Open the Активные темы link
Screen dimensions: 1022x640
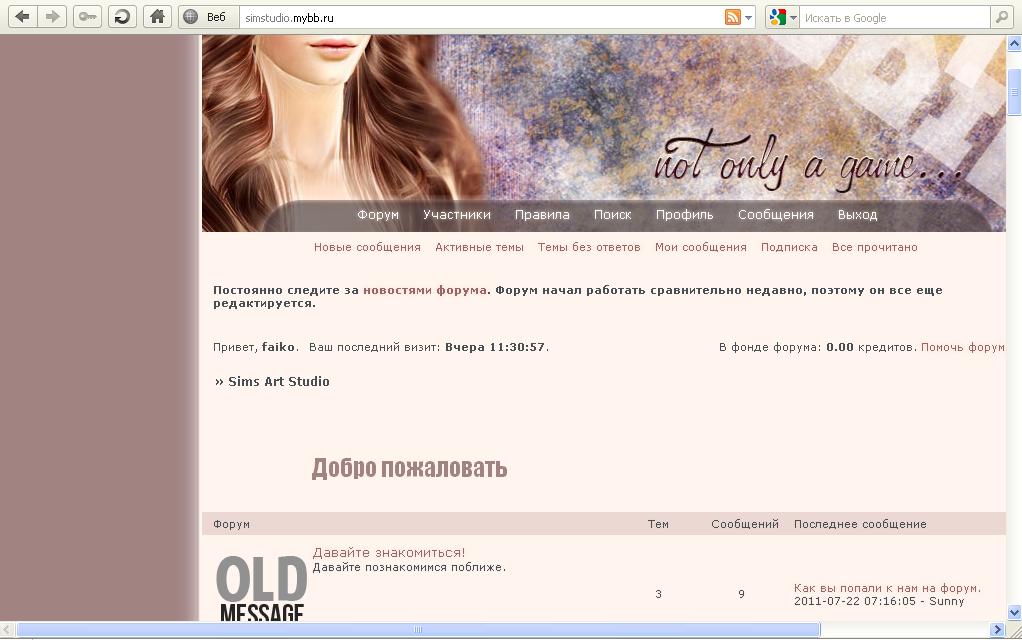(x=480, y=247)
